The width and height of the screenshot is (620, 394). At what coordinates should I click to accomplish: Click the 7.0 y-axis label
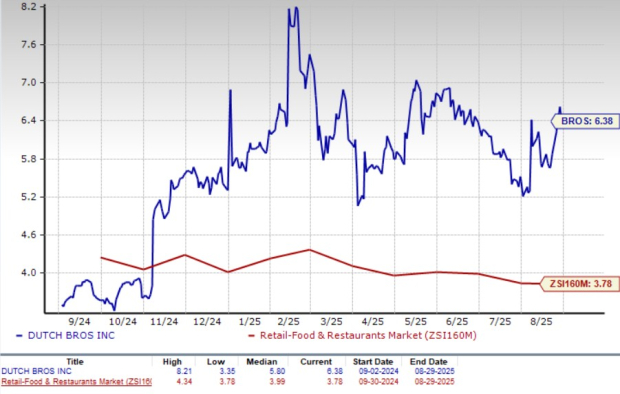(x=28, y=83)
